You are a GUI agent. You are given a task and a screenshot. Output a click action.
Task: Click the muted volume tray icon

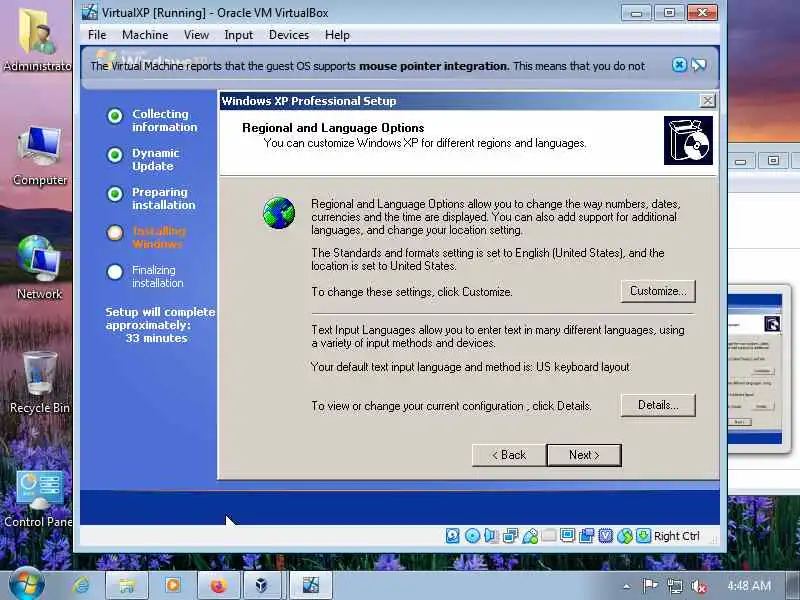click(x=698, y=586)
